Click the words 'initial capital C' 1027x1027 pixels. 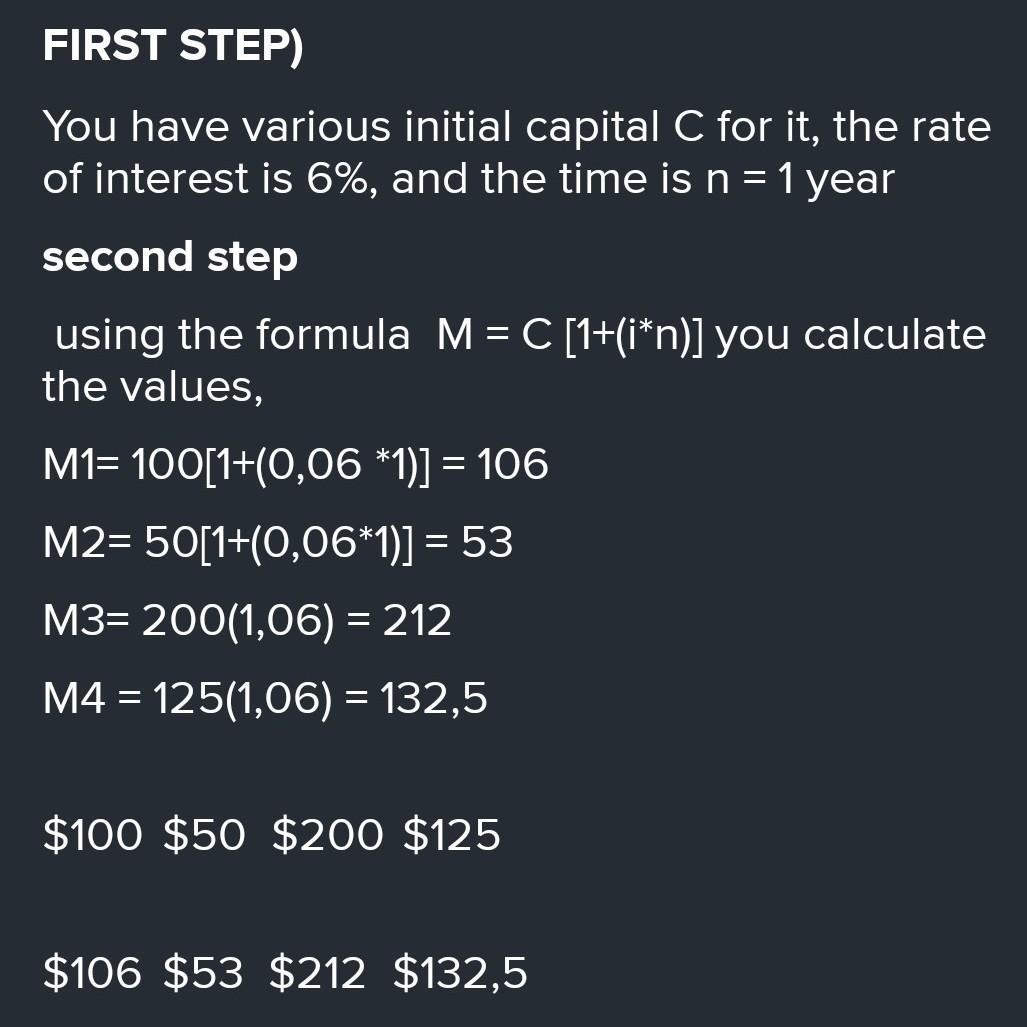(x=554, y=126)
